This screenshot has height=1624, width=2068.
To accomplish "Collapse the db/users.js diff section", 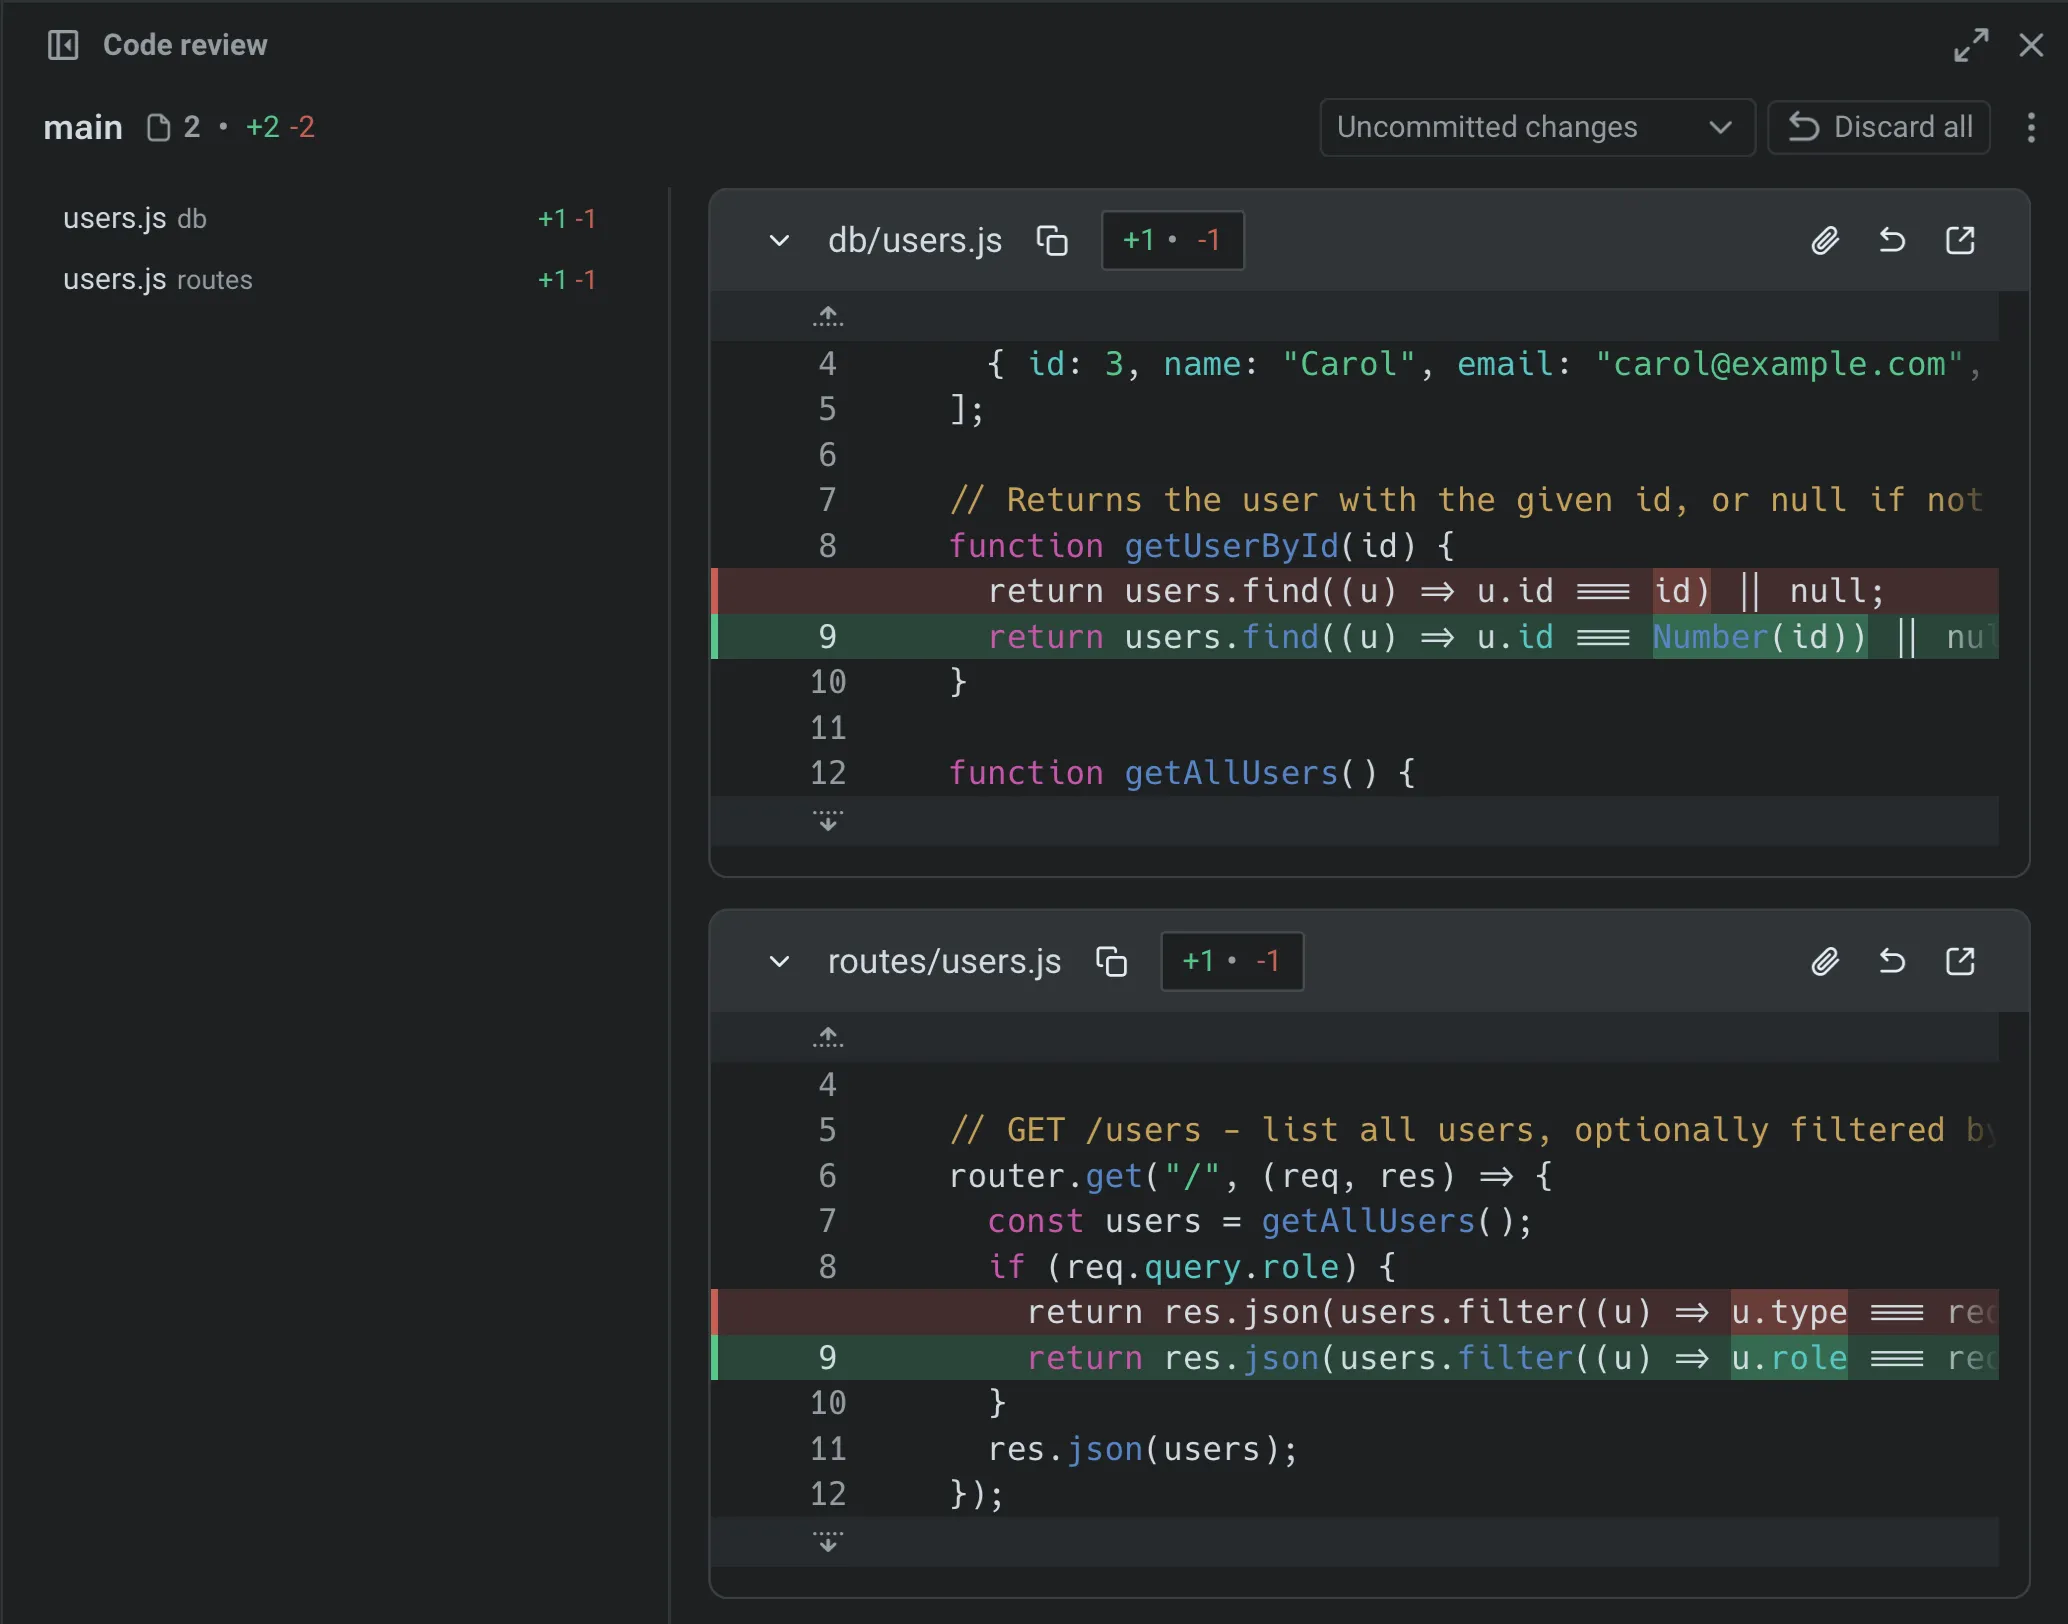I will coord(779,240).
